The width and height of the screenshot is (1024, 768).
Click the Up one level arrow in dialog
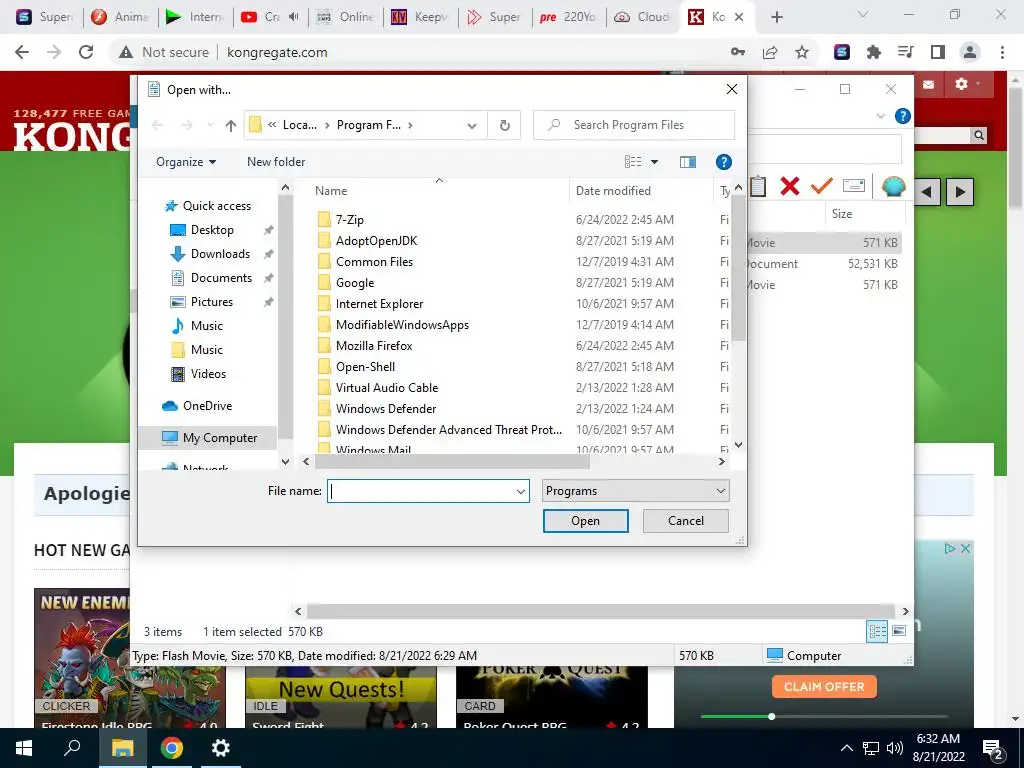231,125
